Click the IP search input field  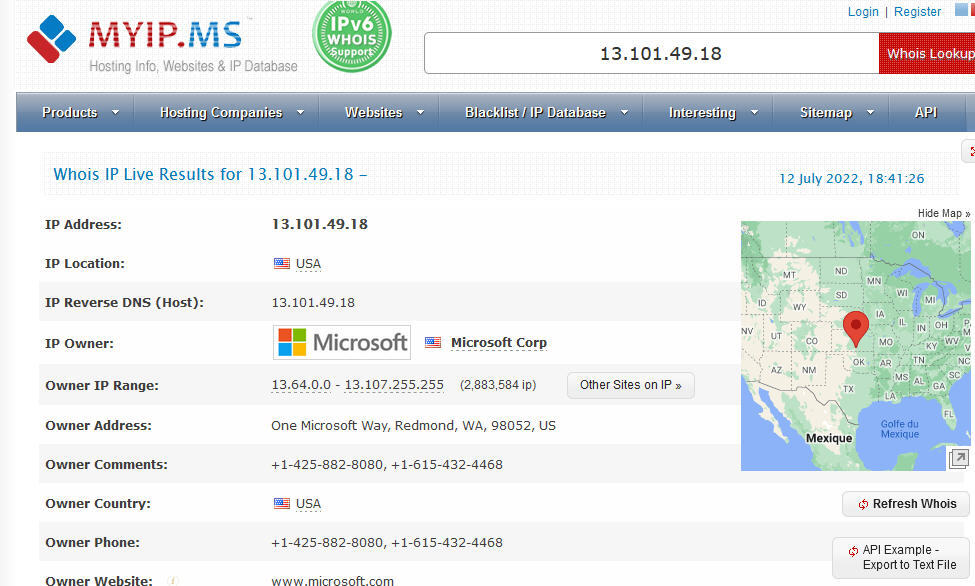tap(652, 53)
